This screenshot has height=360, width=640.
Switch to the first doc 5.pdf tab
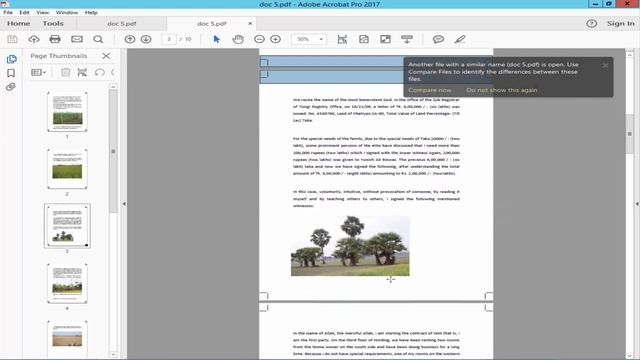(121, 24)
